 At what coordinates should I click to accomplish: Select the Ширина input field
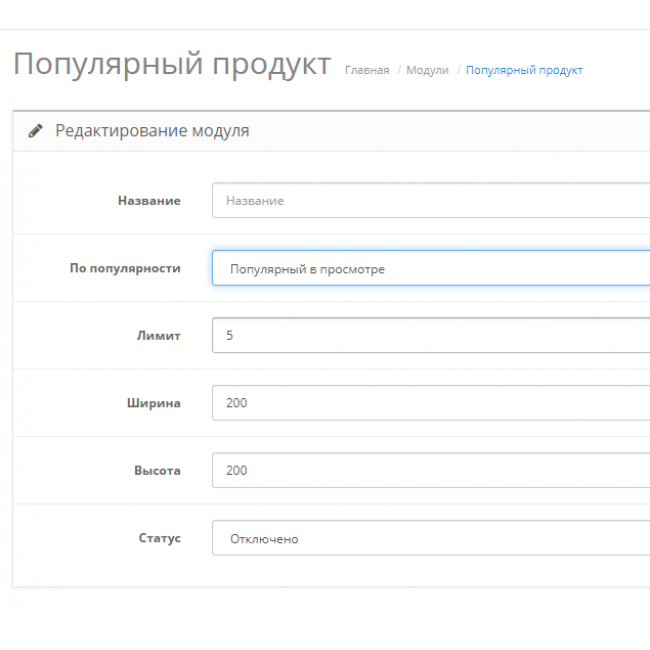pos(430,403)
